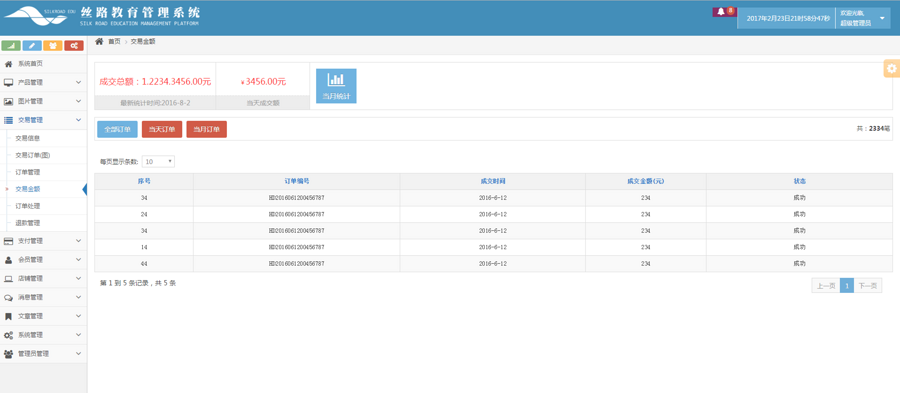Expand 图片管理 menu chevron
900x393 pixels.
pyautogui.click(x=79, y=102)
